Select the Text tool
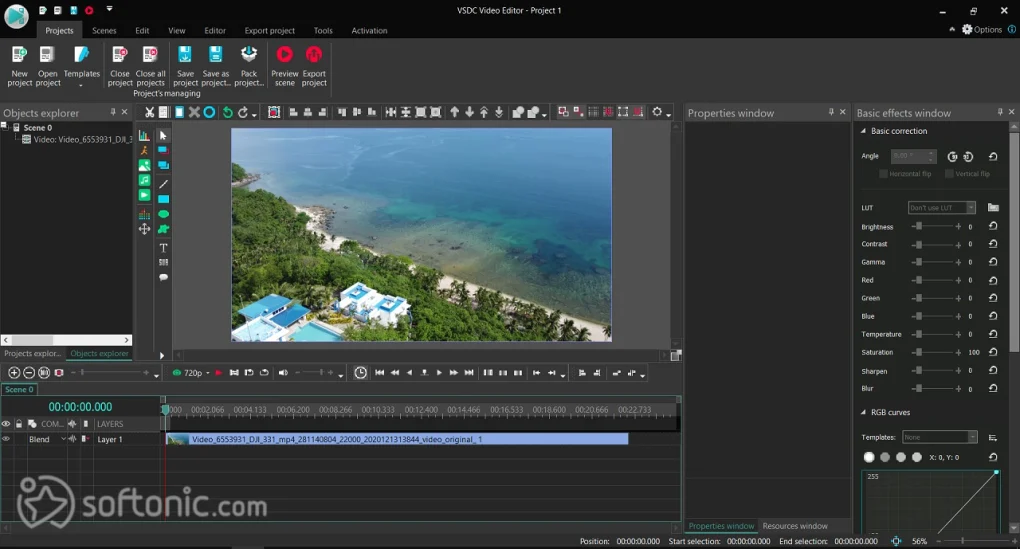 pos(163,248)
